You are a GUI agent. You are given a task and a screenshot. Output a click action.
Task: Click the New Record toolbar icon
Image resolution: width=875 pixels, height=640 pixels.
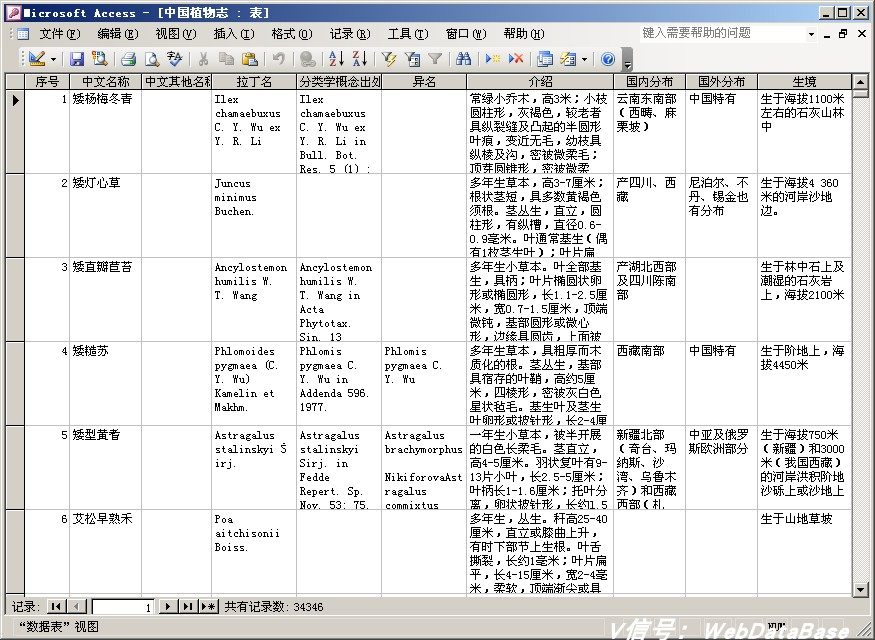coord(493,59)
